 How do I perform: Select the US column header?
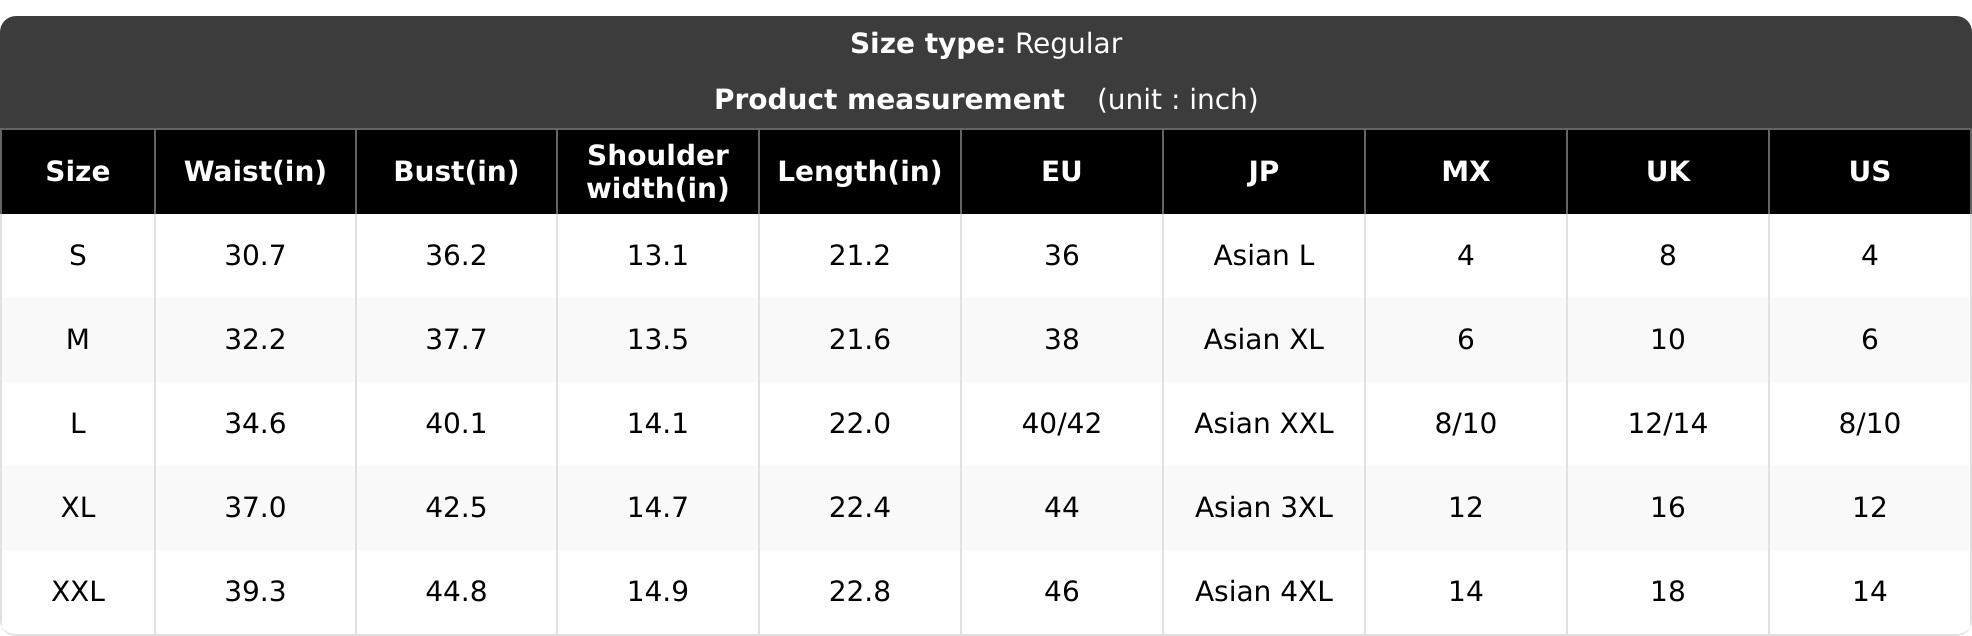pyautogui.click(x=1870, y=171)
